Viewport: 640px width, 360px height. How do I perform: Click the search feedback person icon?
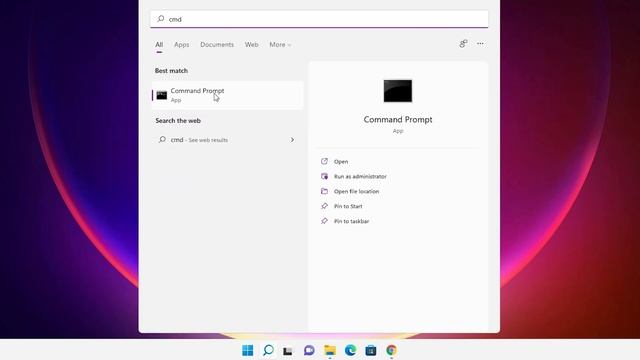click(463, 44)
